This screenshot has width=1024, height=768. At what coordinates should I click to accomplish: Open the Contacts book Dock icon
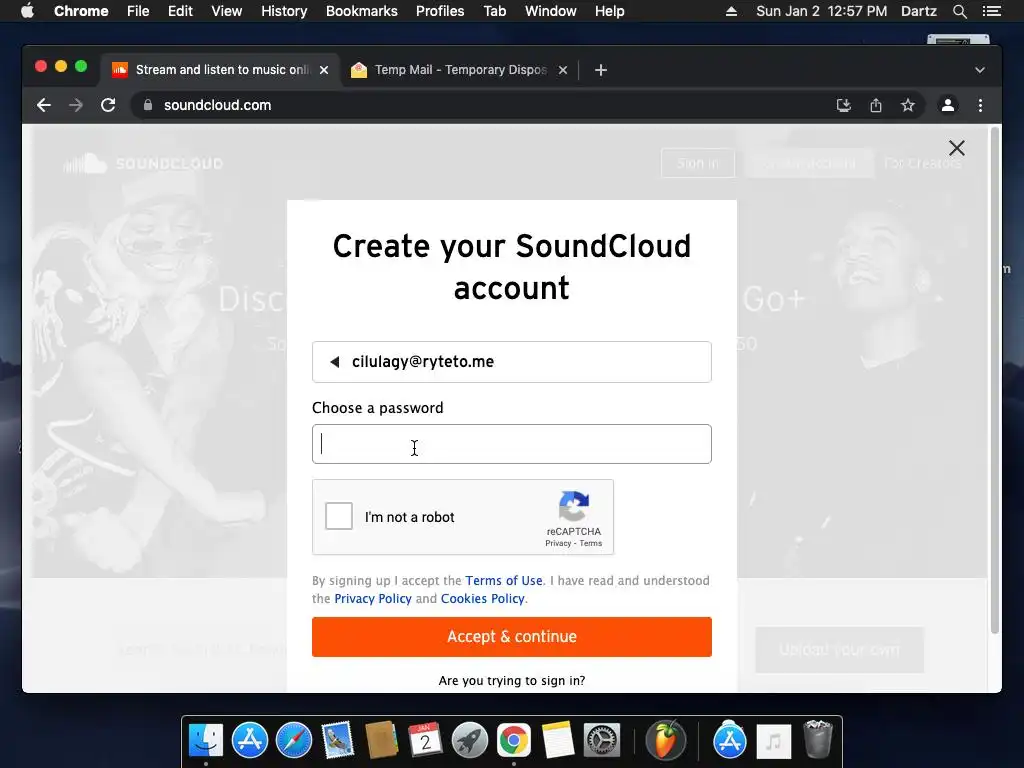381,741
